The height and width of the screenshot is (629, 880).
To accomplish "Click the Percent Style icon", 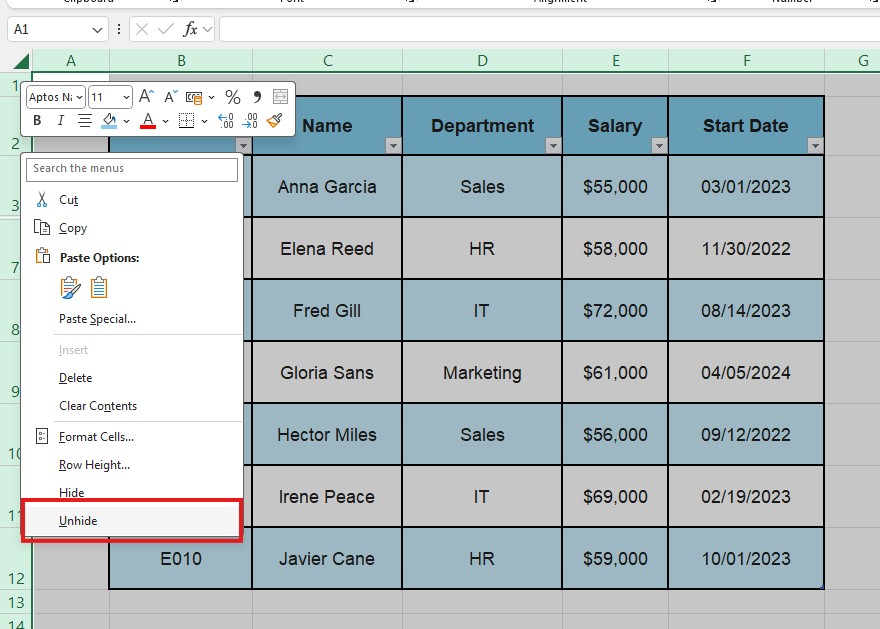I will (x=234, y=96).
